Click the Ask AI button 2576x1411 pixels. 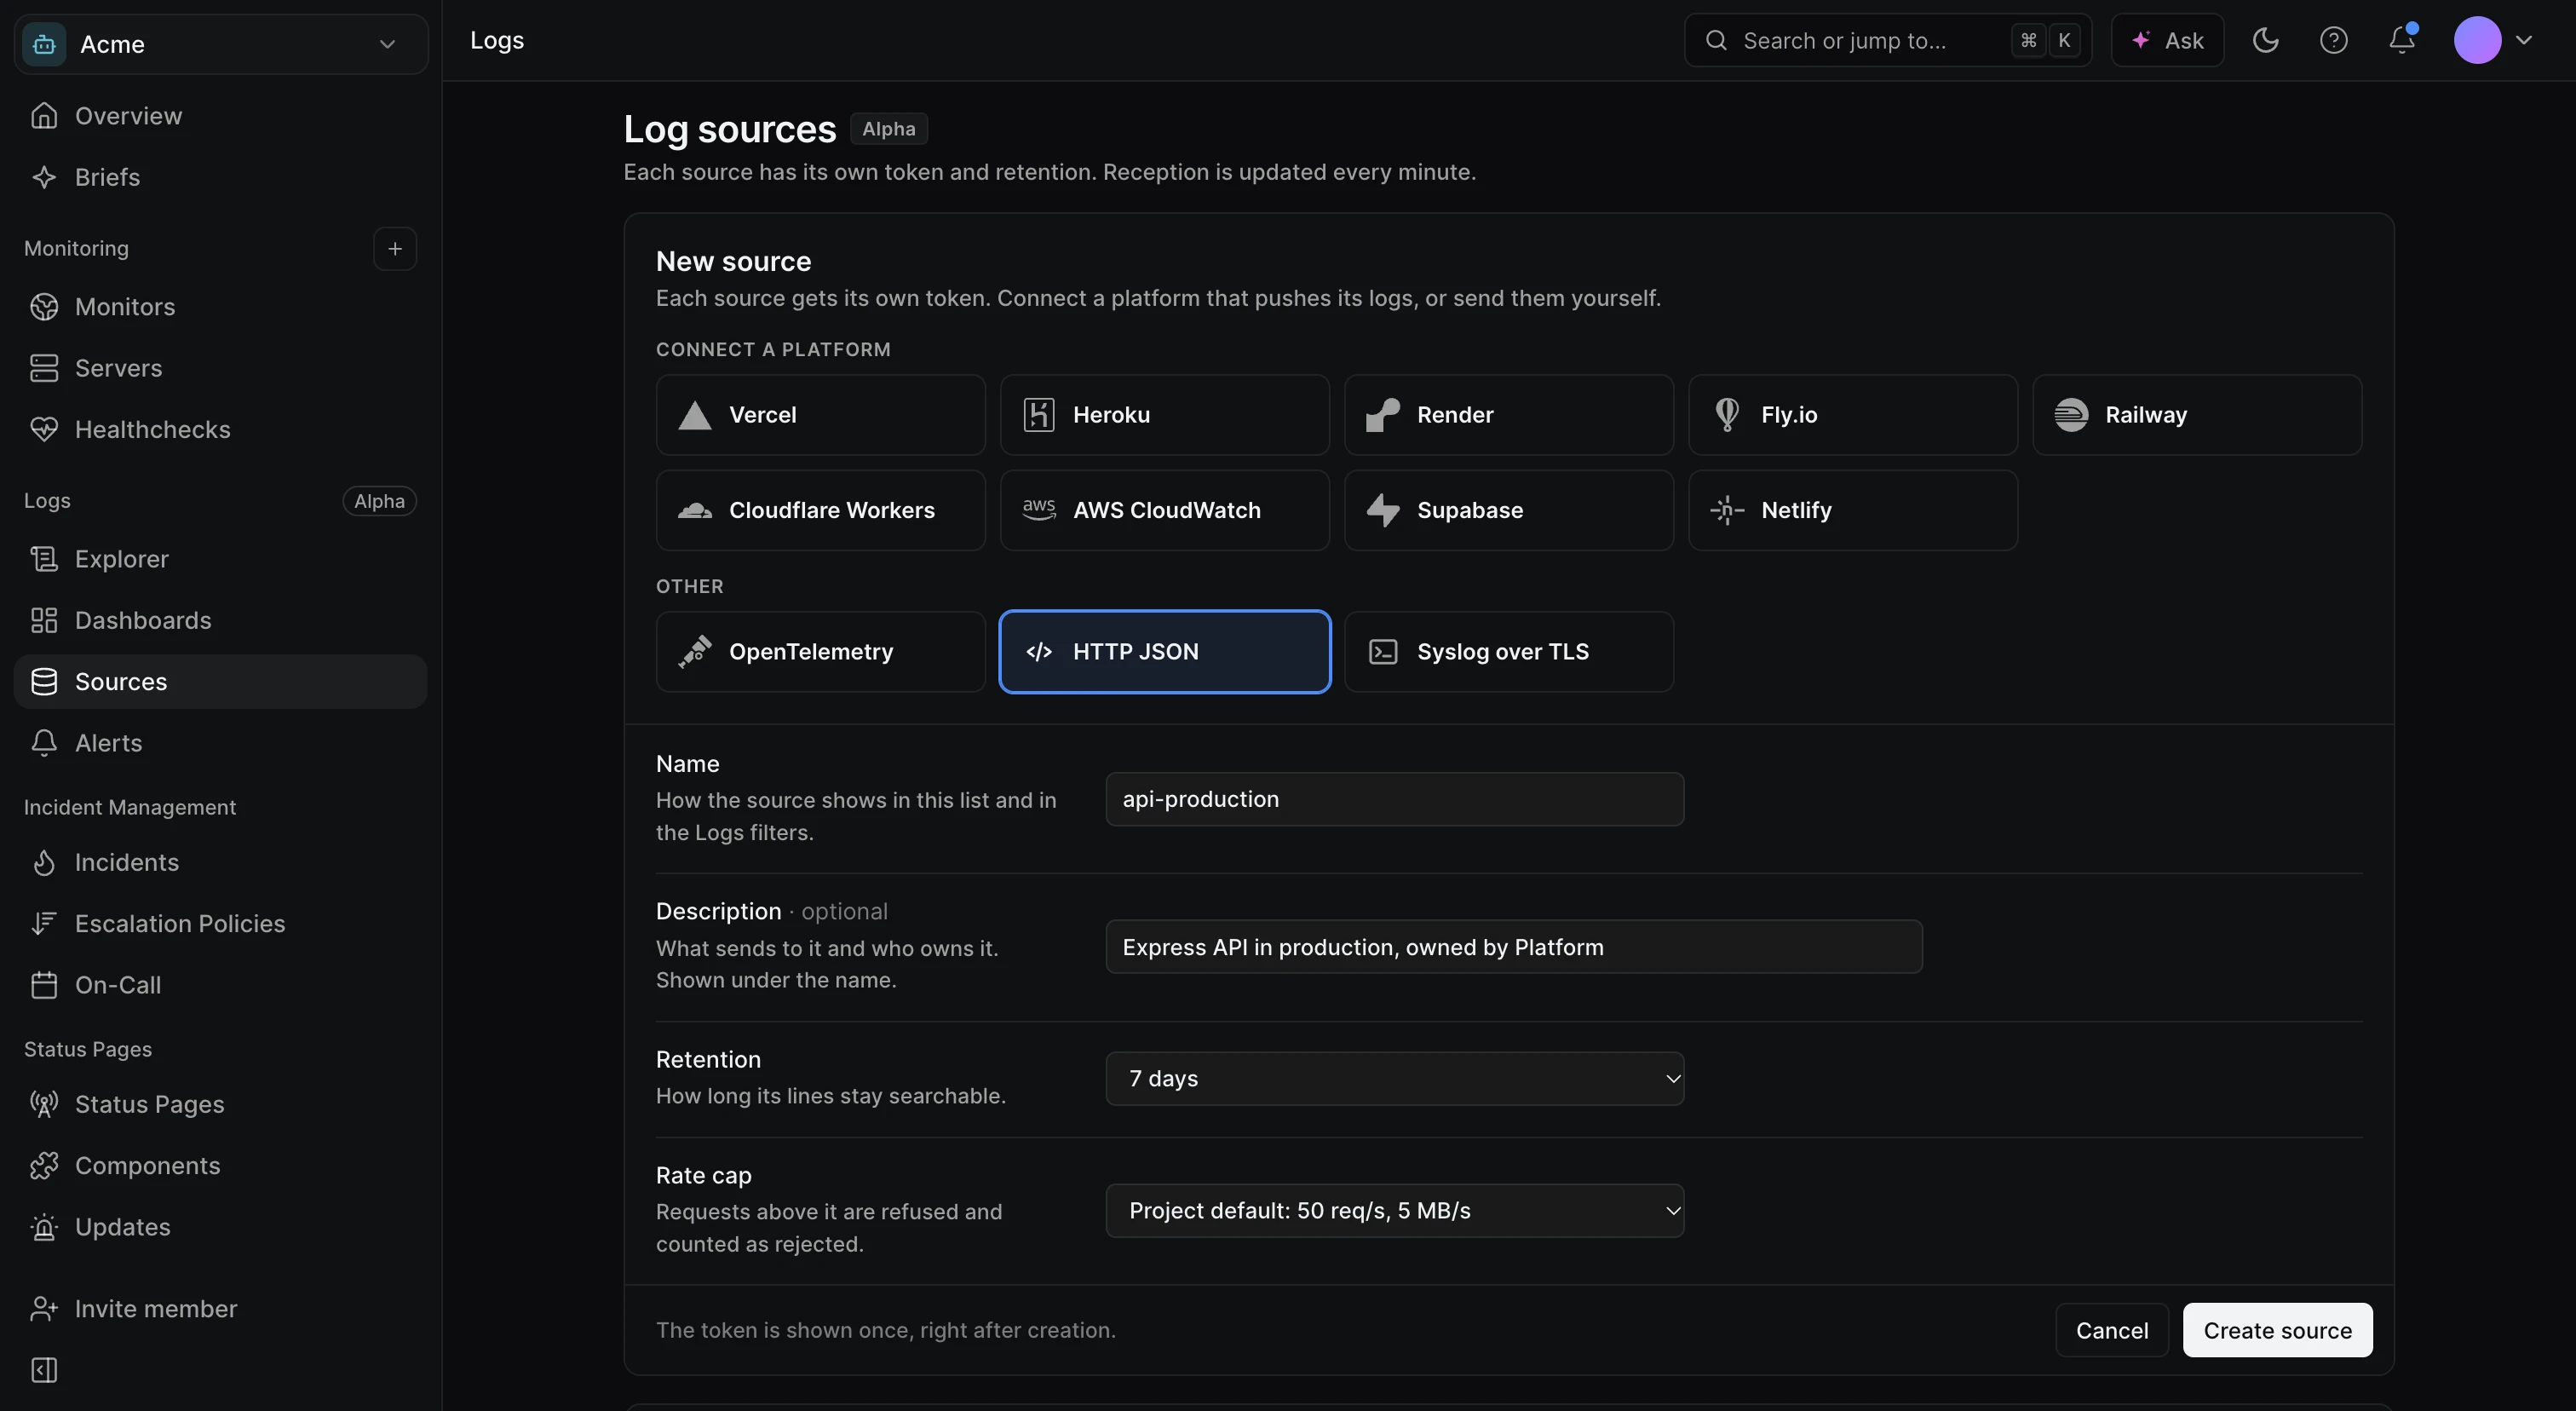click(2167, 40)
